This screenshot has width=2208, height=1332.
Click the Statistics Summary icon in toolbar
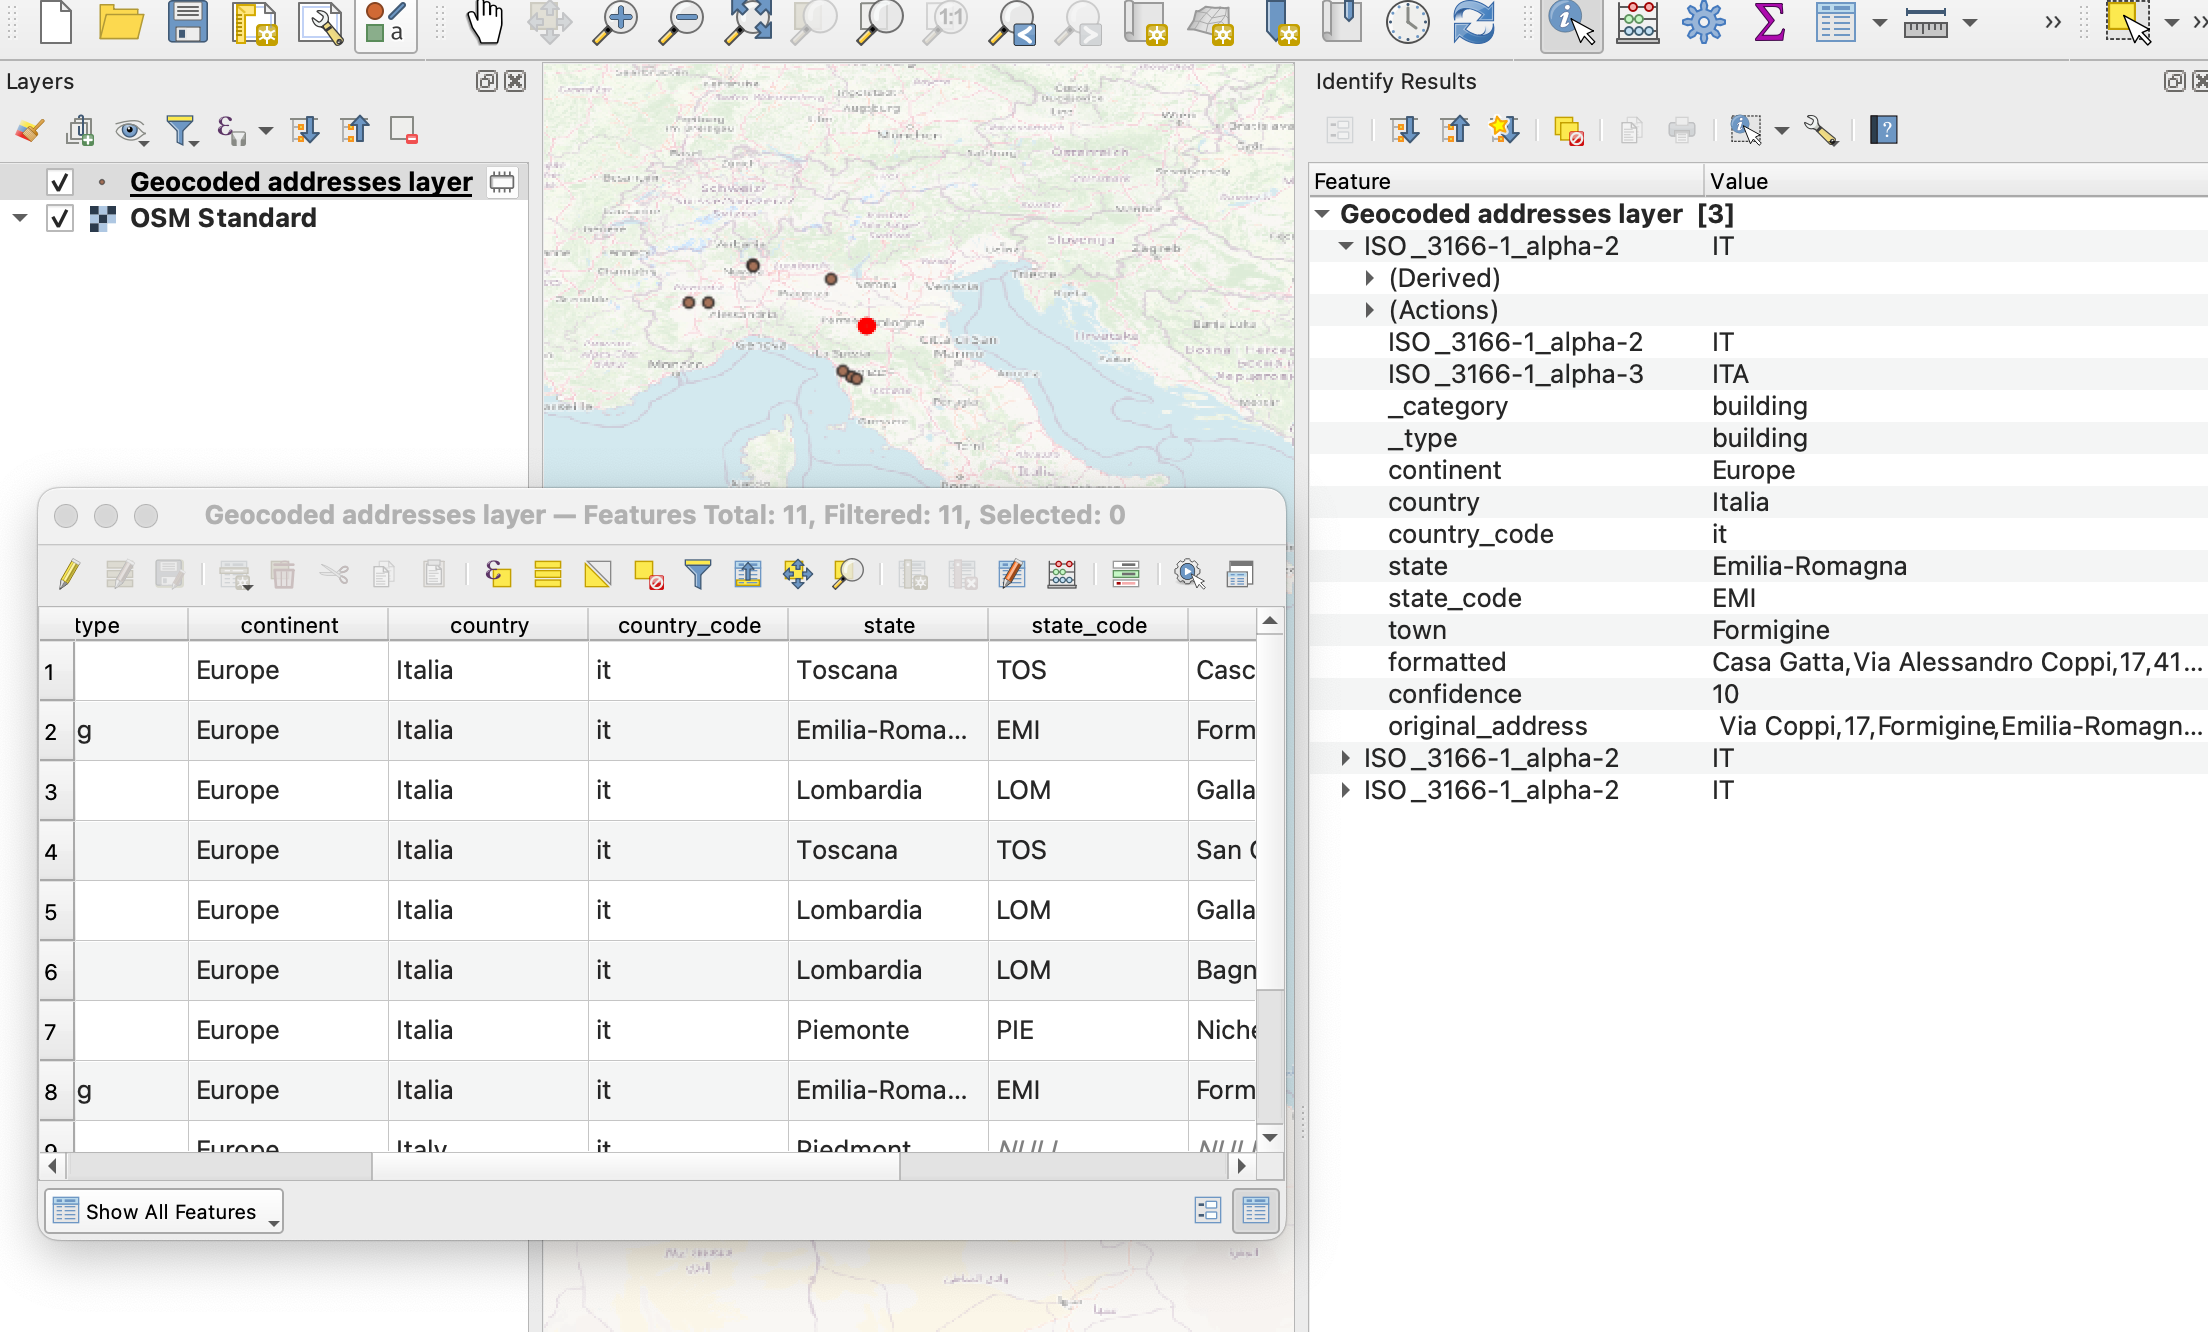coord(1768,24)
